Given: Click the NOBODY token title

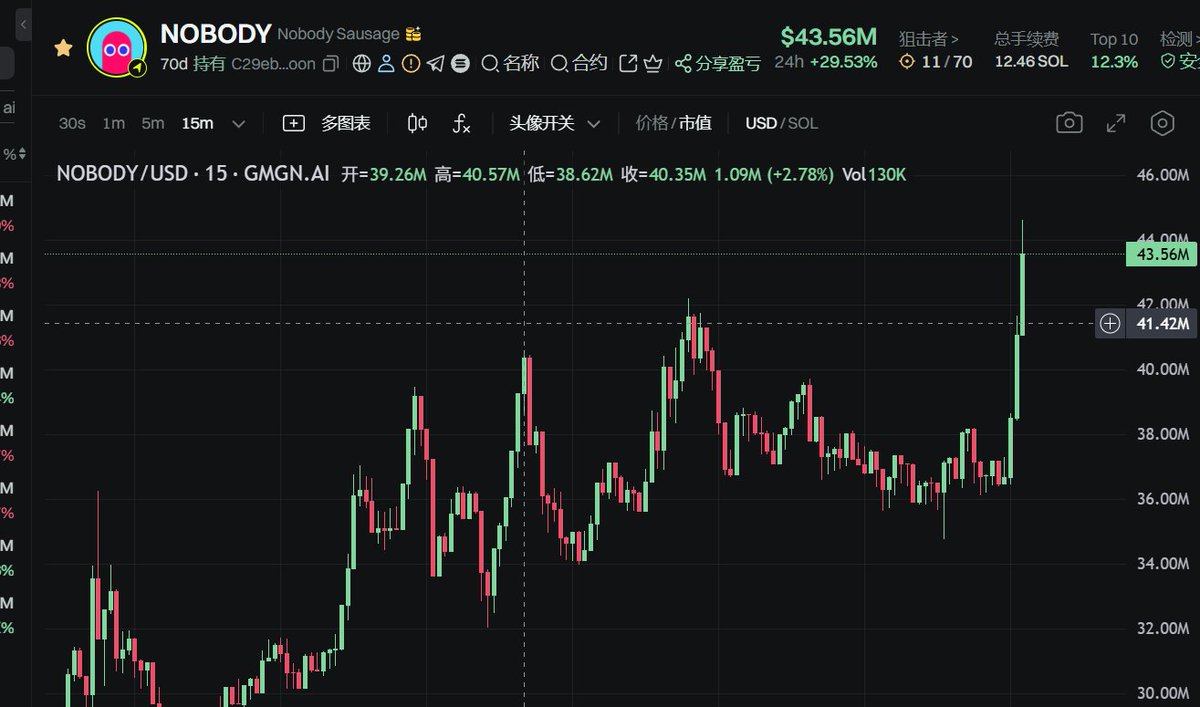Looking at the screenshot, I should (x=216, y=33).
